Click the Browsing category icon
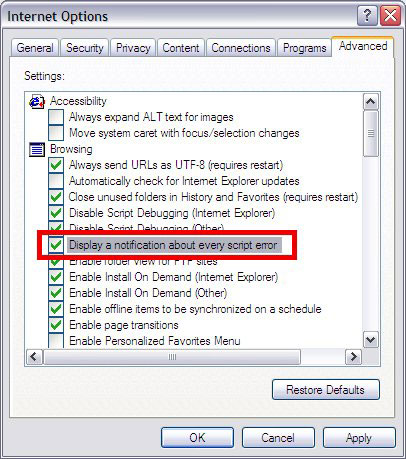Viewport: 406px width, 459px height. (x=37, y=149)
